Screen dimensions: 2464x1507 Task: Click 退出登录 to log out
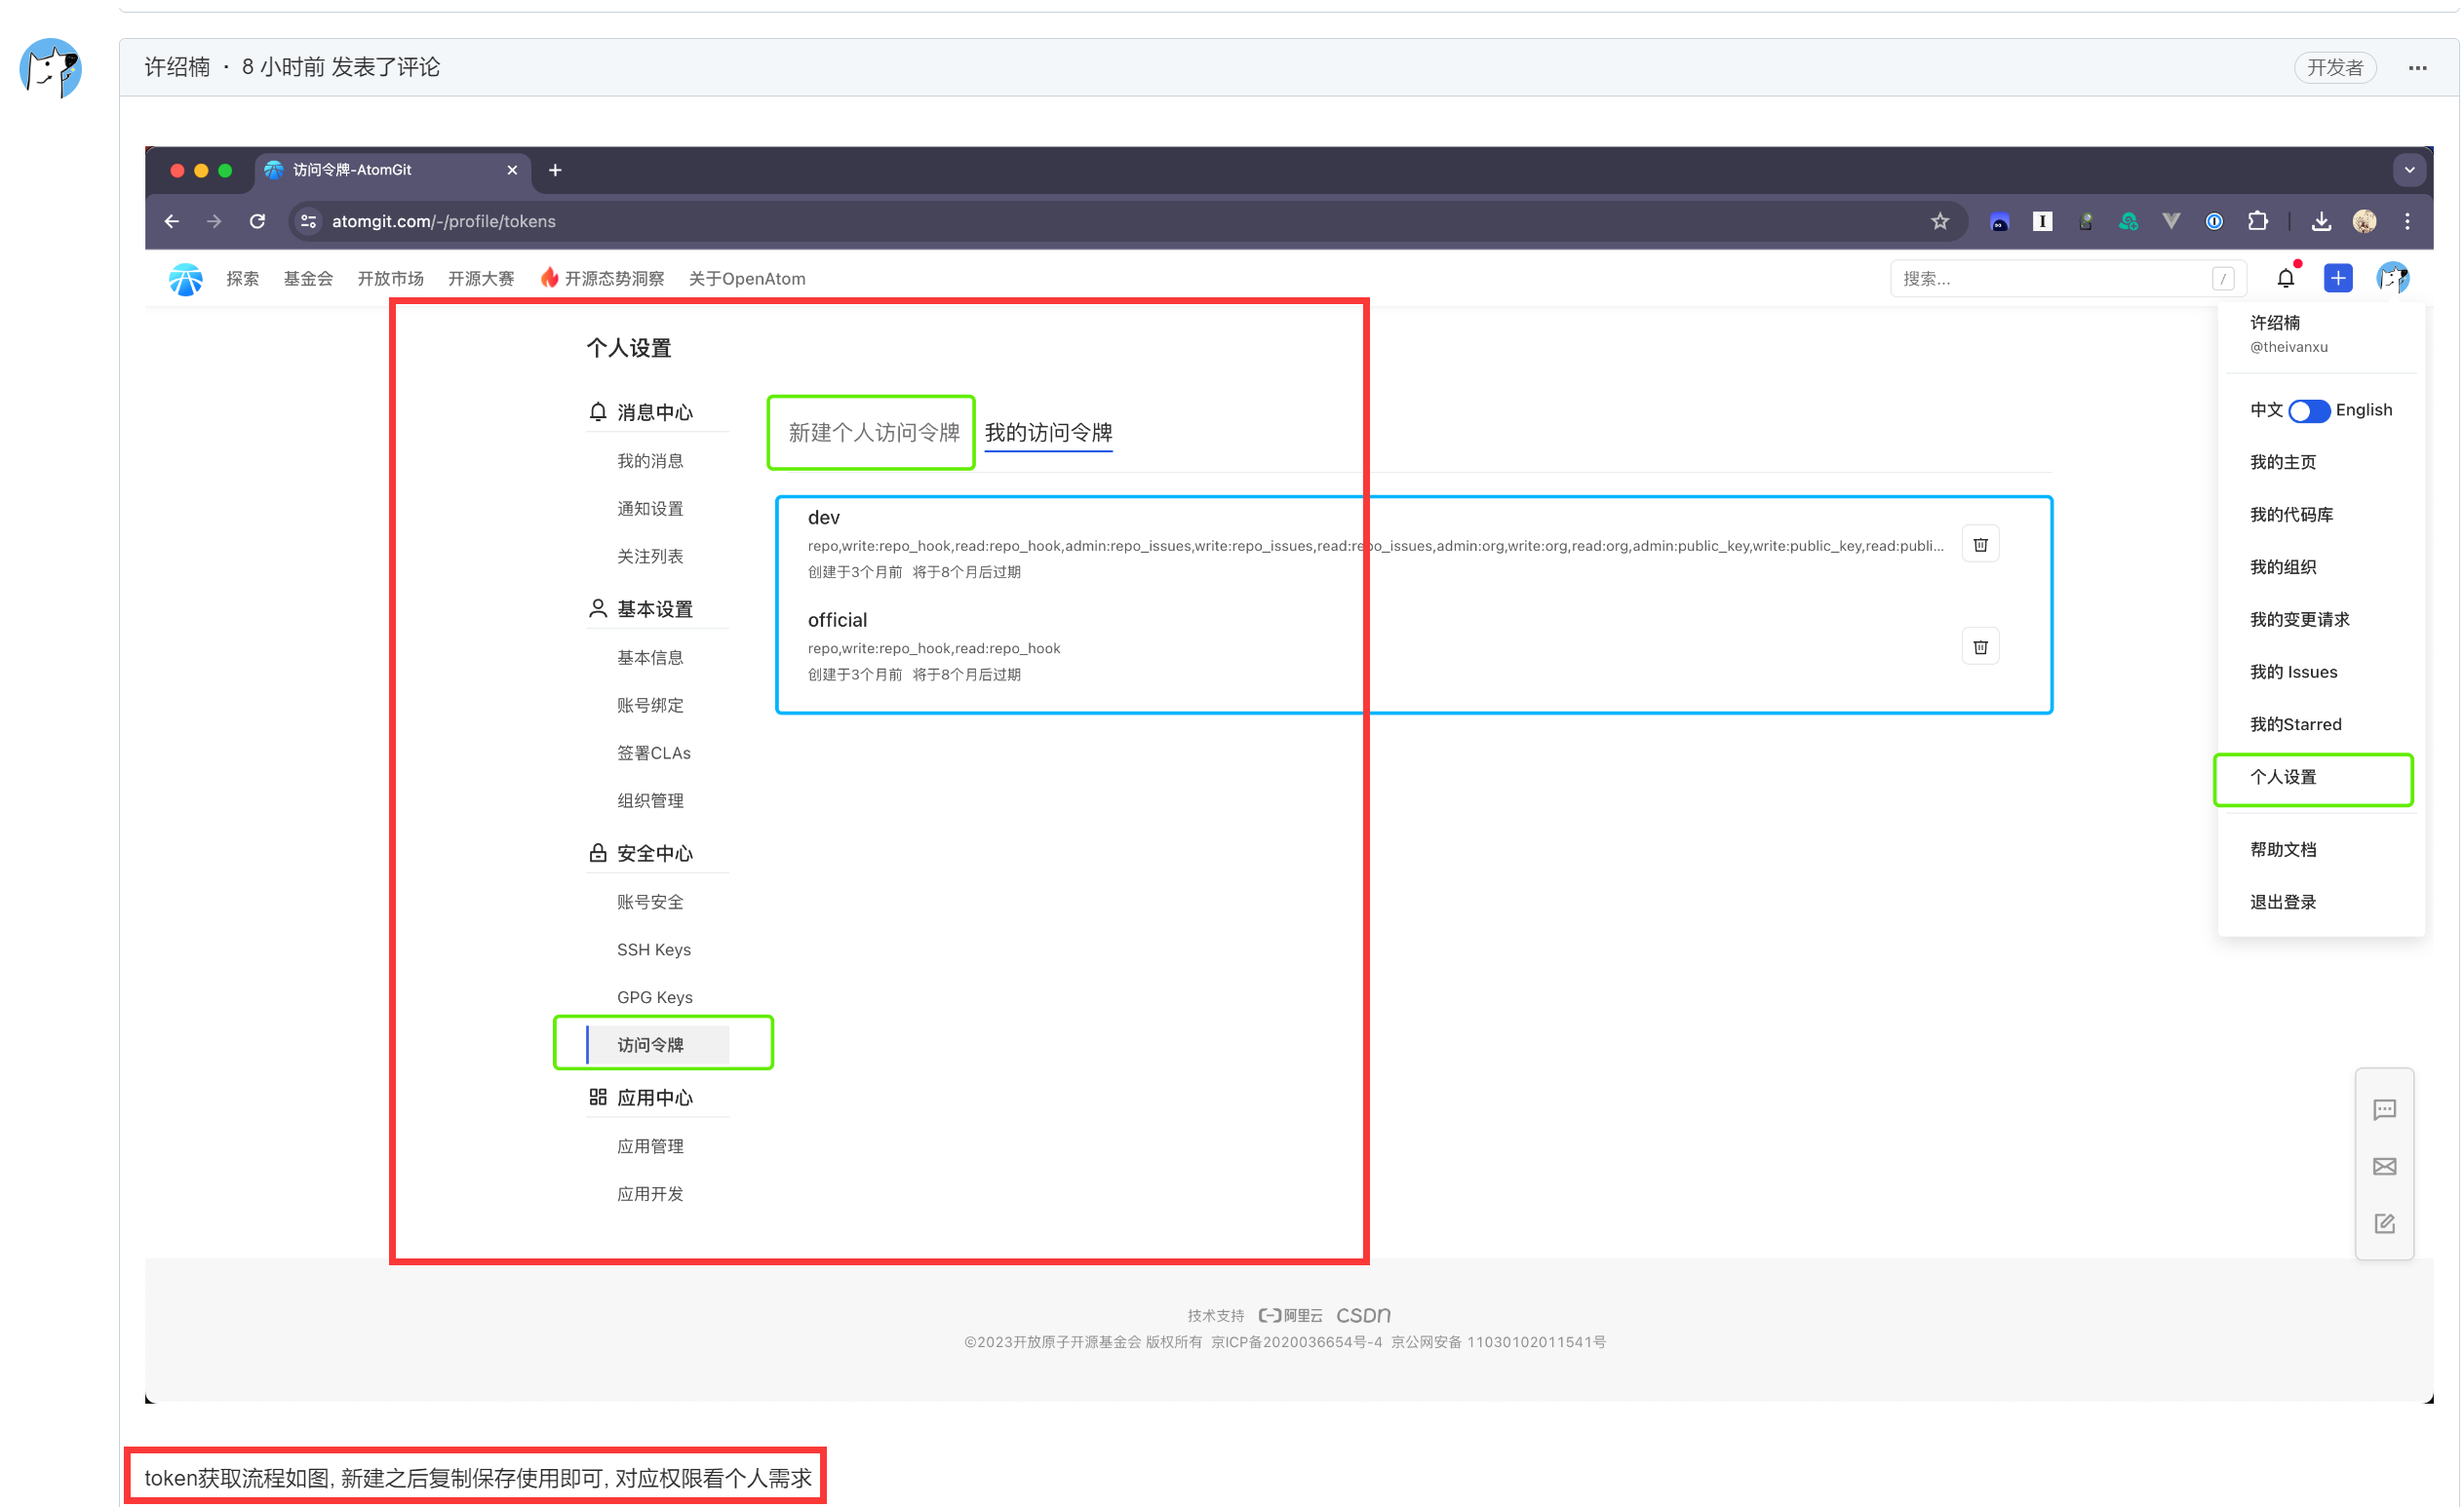pos(2283,901)
